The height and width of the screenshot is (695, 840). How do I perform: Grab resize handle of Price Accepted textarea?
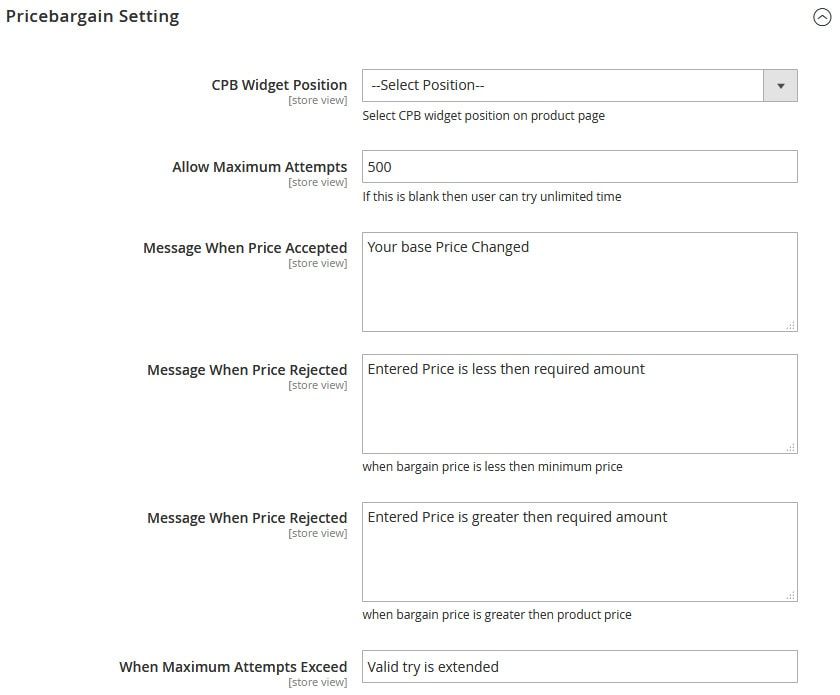(x=790, y=324)
